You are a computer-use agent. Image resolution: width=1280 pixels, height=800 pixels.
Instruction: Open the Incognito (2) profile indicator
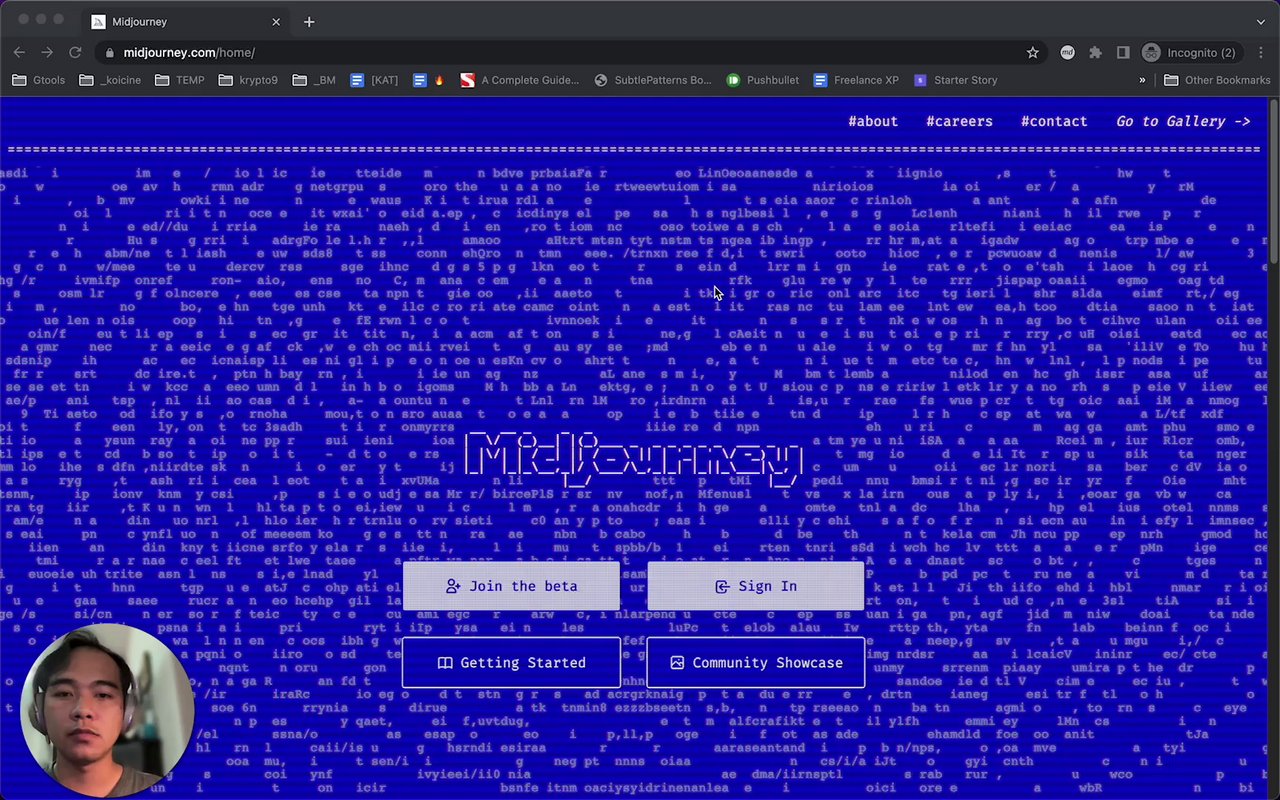1189,52
